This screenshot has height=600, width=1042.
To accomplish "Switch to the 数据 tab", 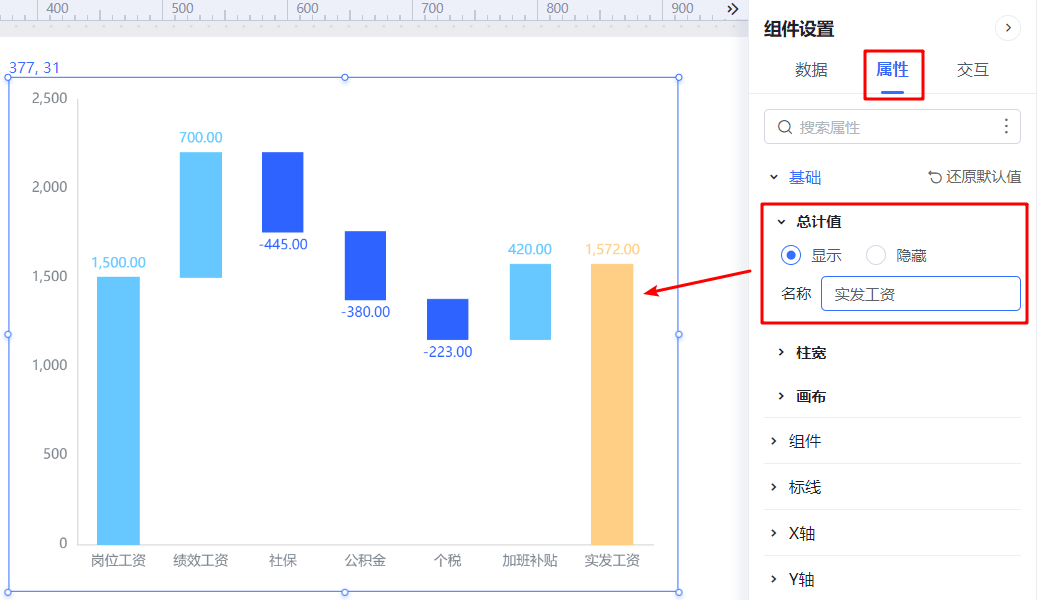I will coord(811,70).
